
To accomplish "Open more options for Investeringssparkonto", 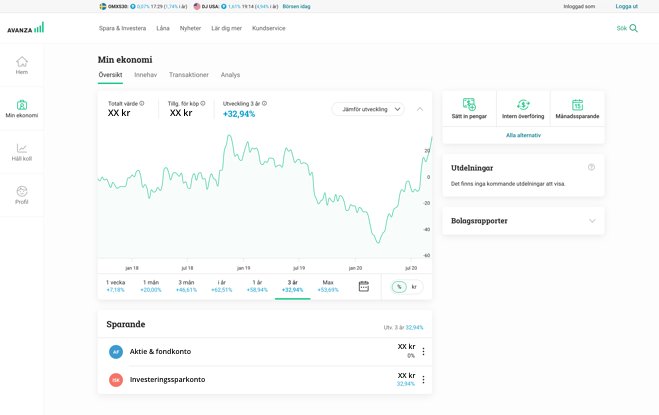I will 423,380.
